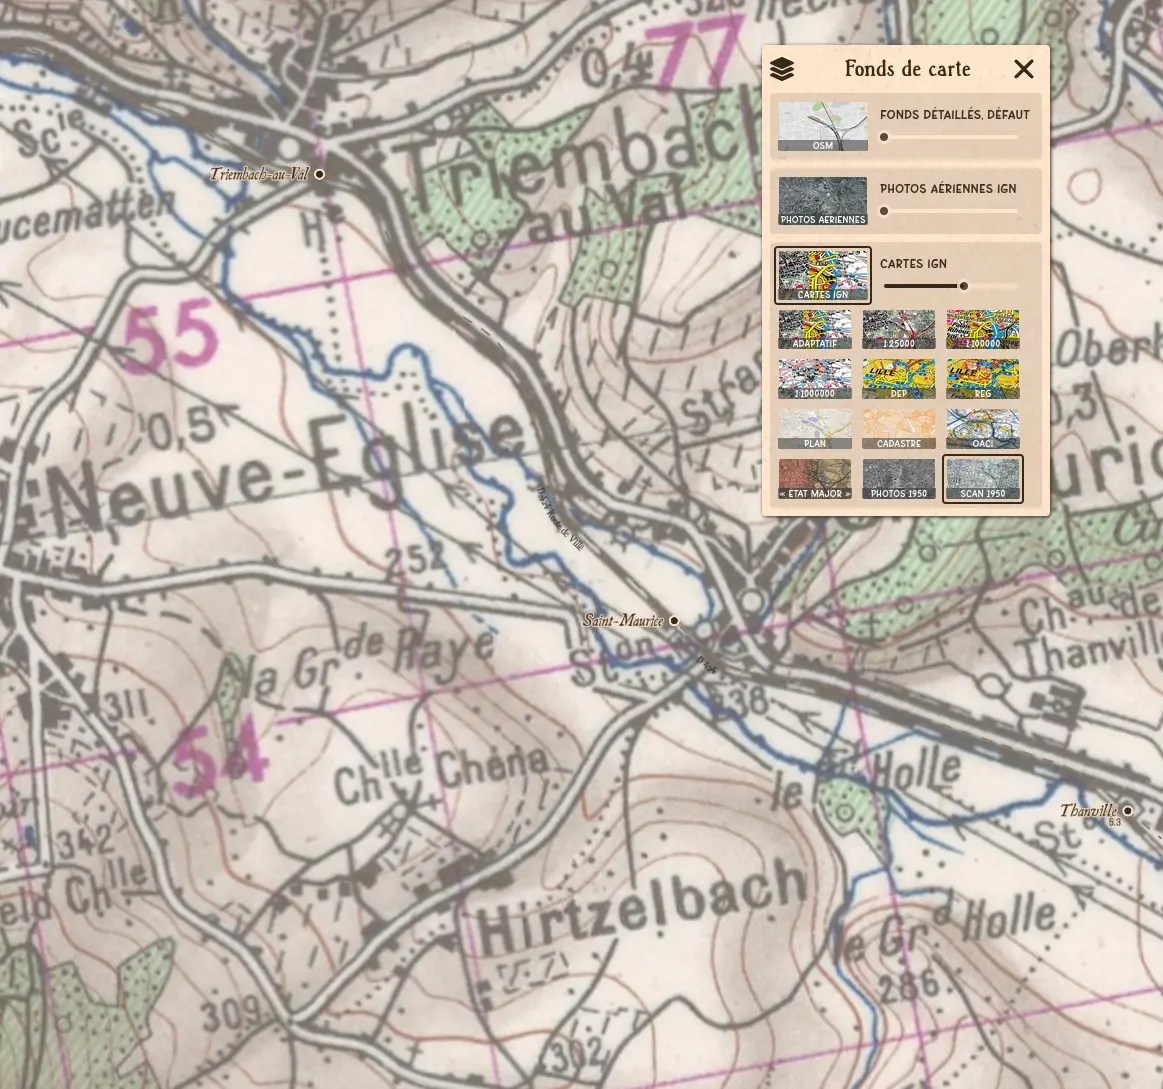This screenshot has height=1089, width=1163.
Task: Choose the REG map variant
Action: [982, 379]
